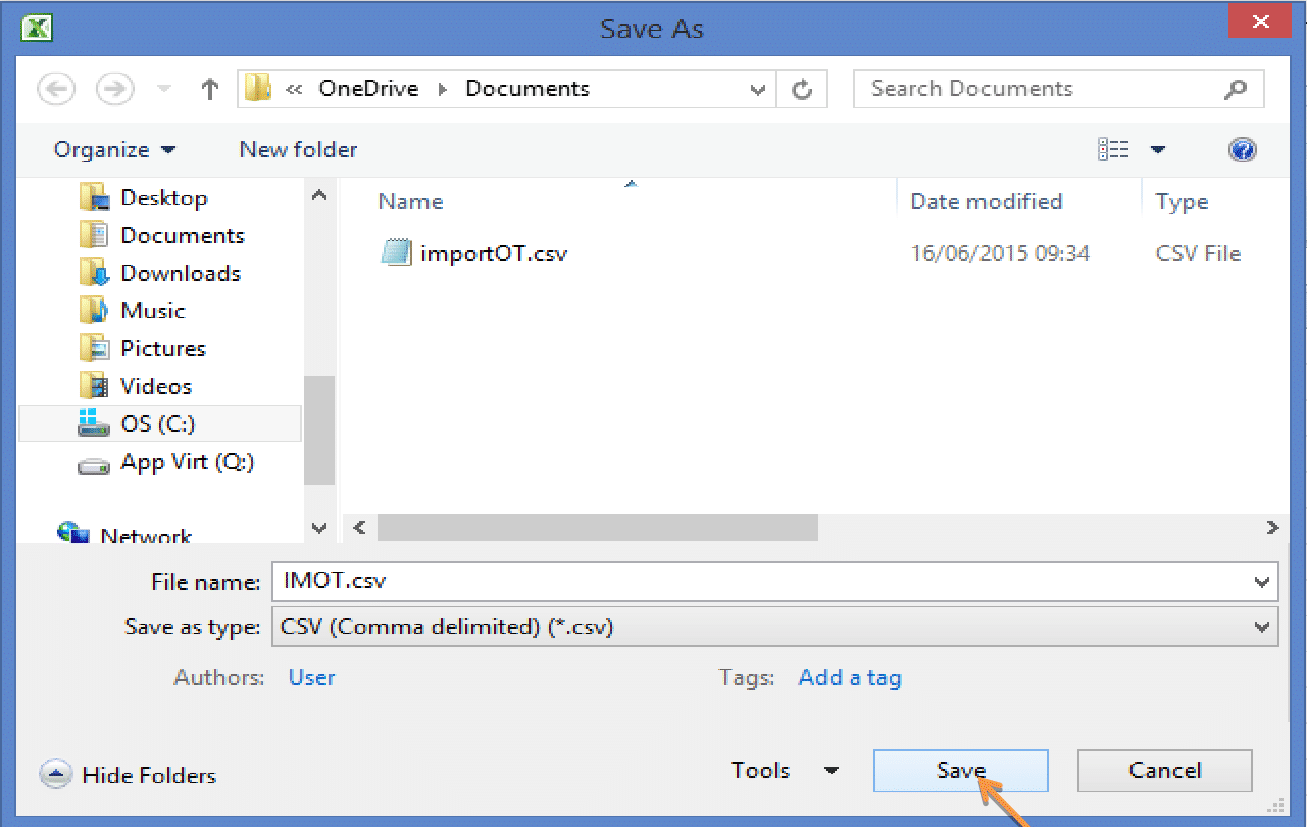Refresh the Documents folder view

pos(802,88)
